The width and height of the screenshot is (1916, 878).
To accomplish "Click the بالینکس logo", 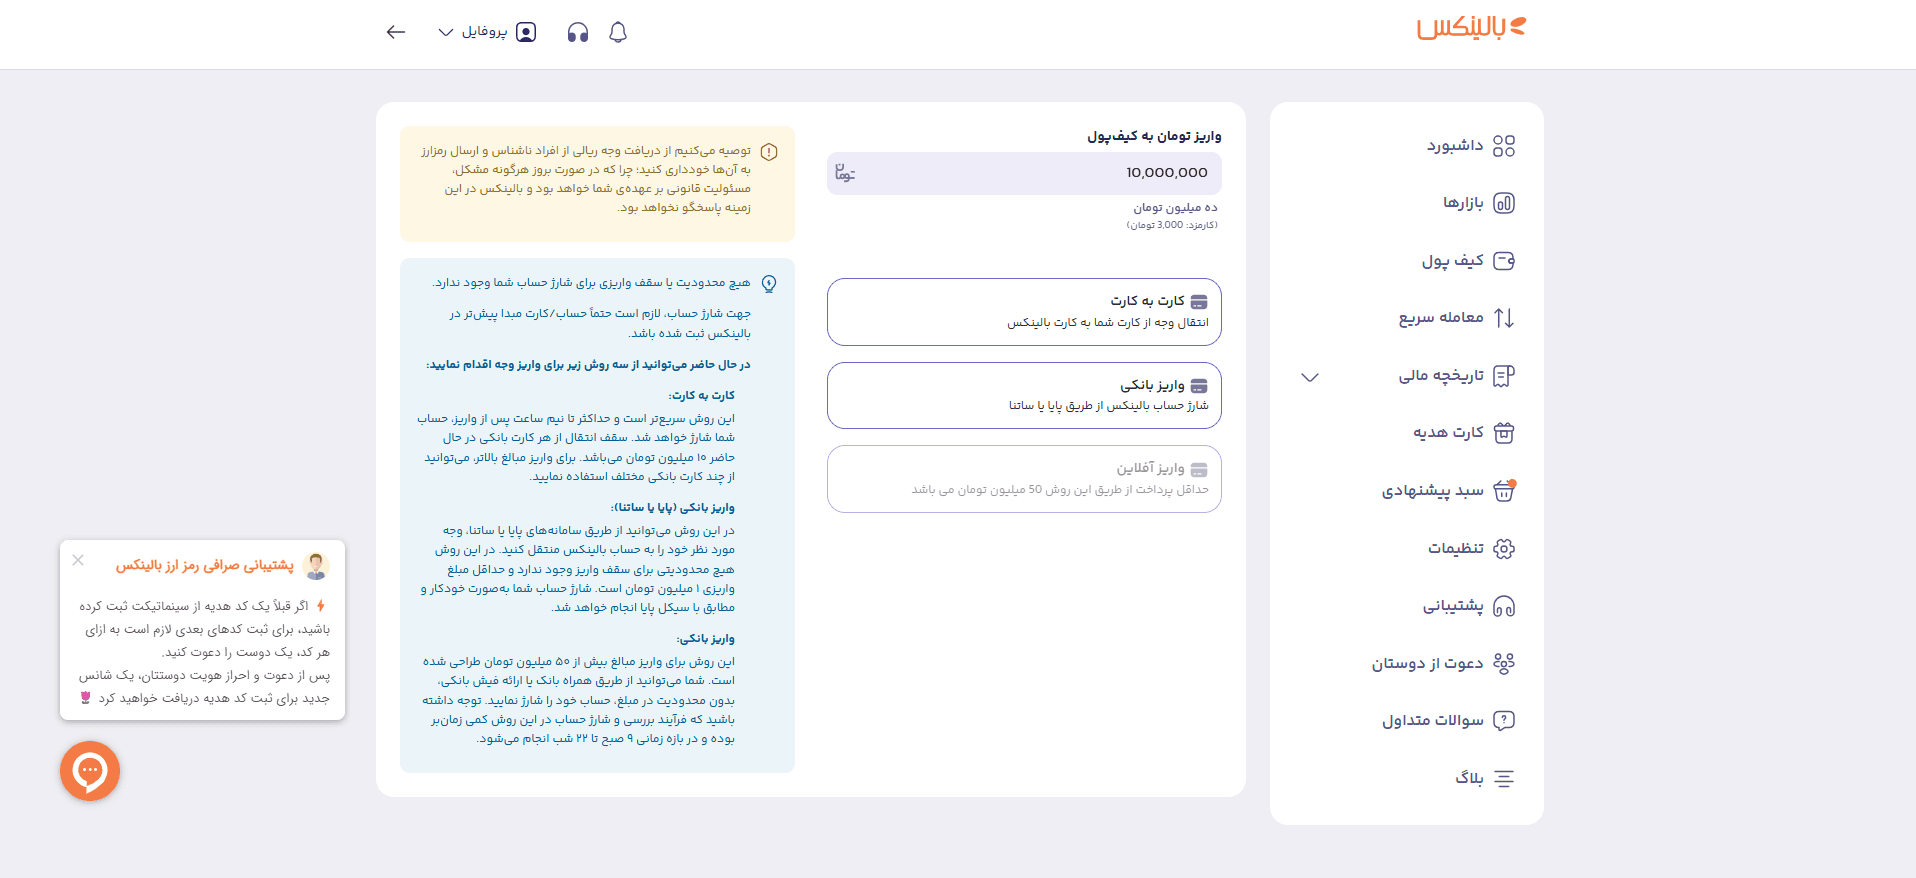I will (x=1471, y=28).
